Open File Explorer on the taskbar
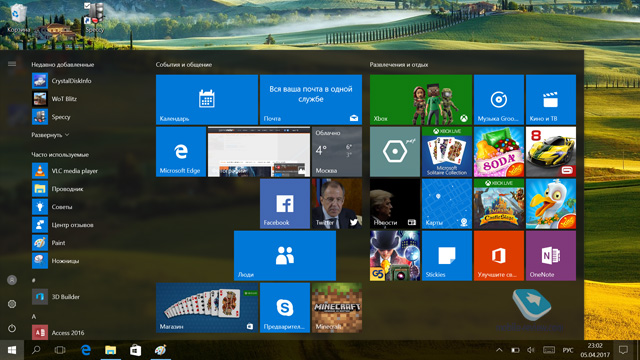 (x=111, y=350)
